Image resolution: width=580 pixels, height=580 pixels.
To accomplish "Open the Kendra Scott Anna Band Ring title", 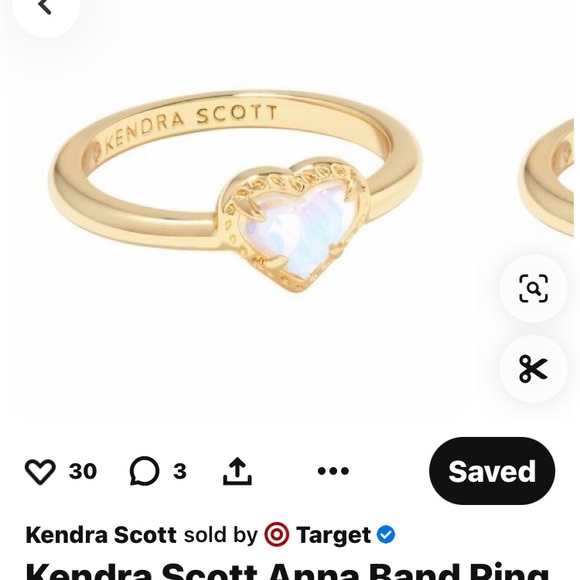I will point(287,572).
